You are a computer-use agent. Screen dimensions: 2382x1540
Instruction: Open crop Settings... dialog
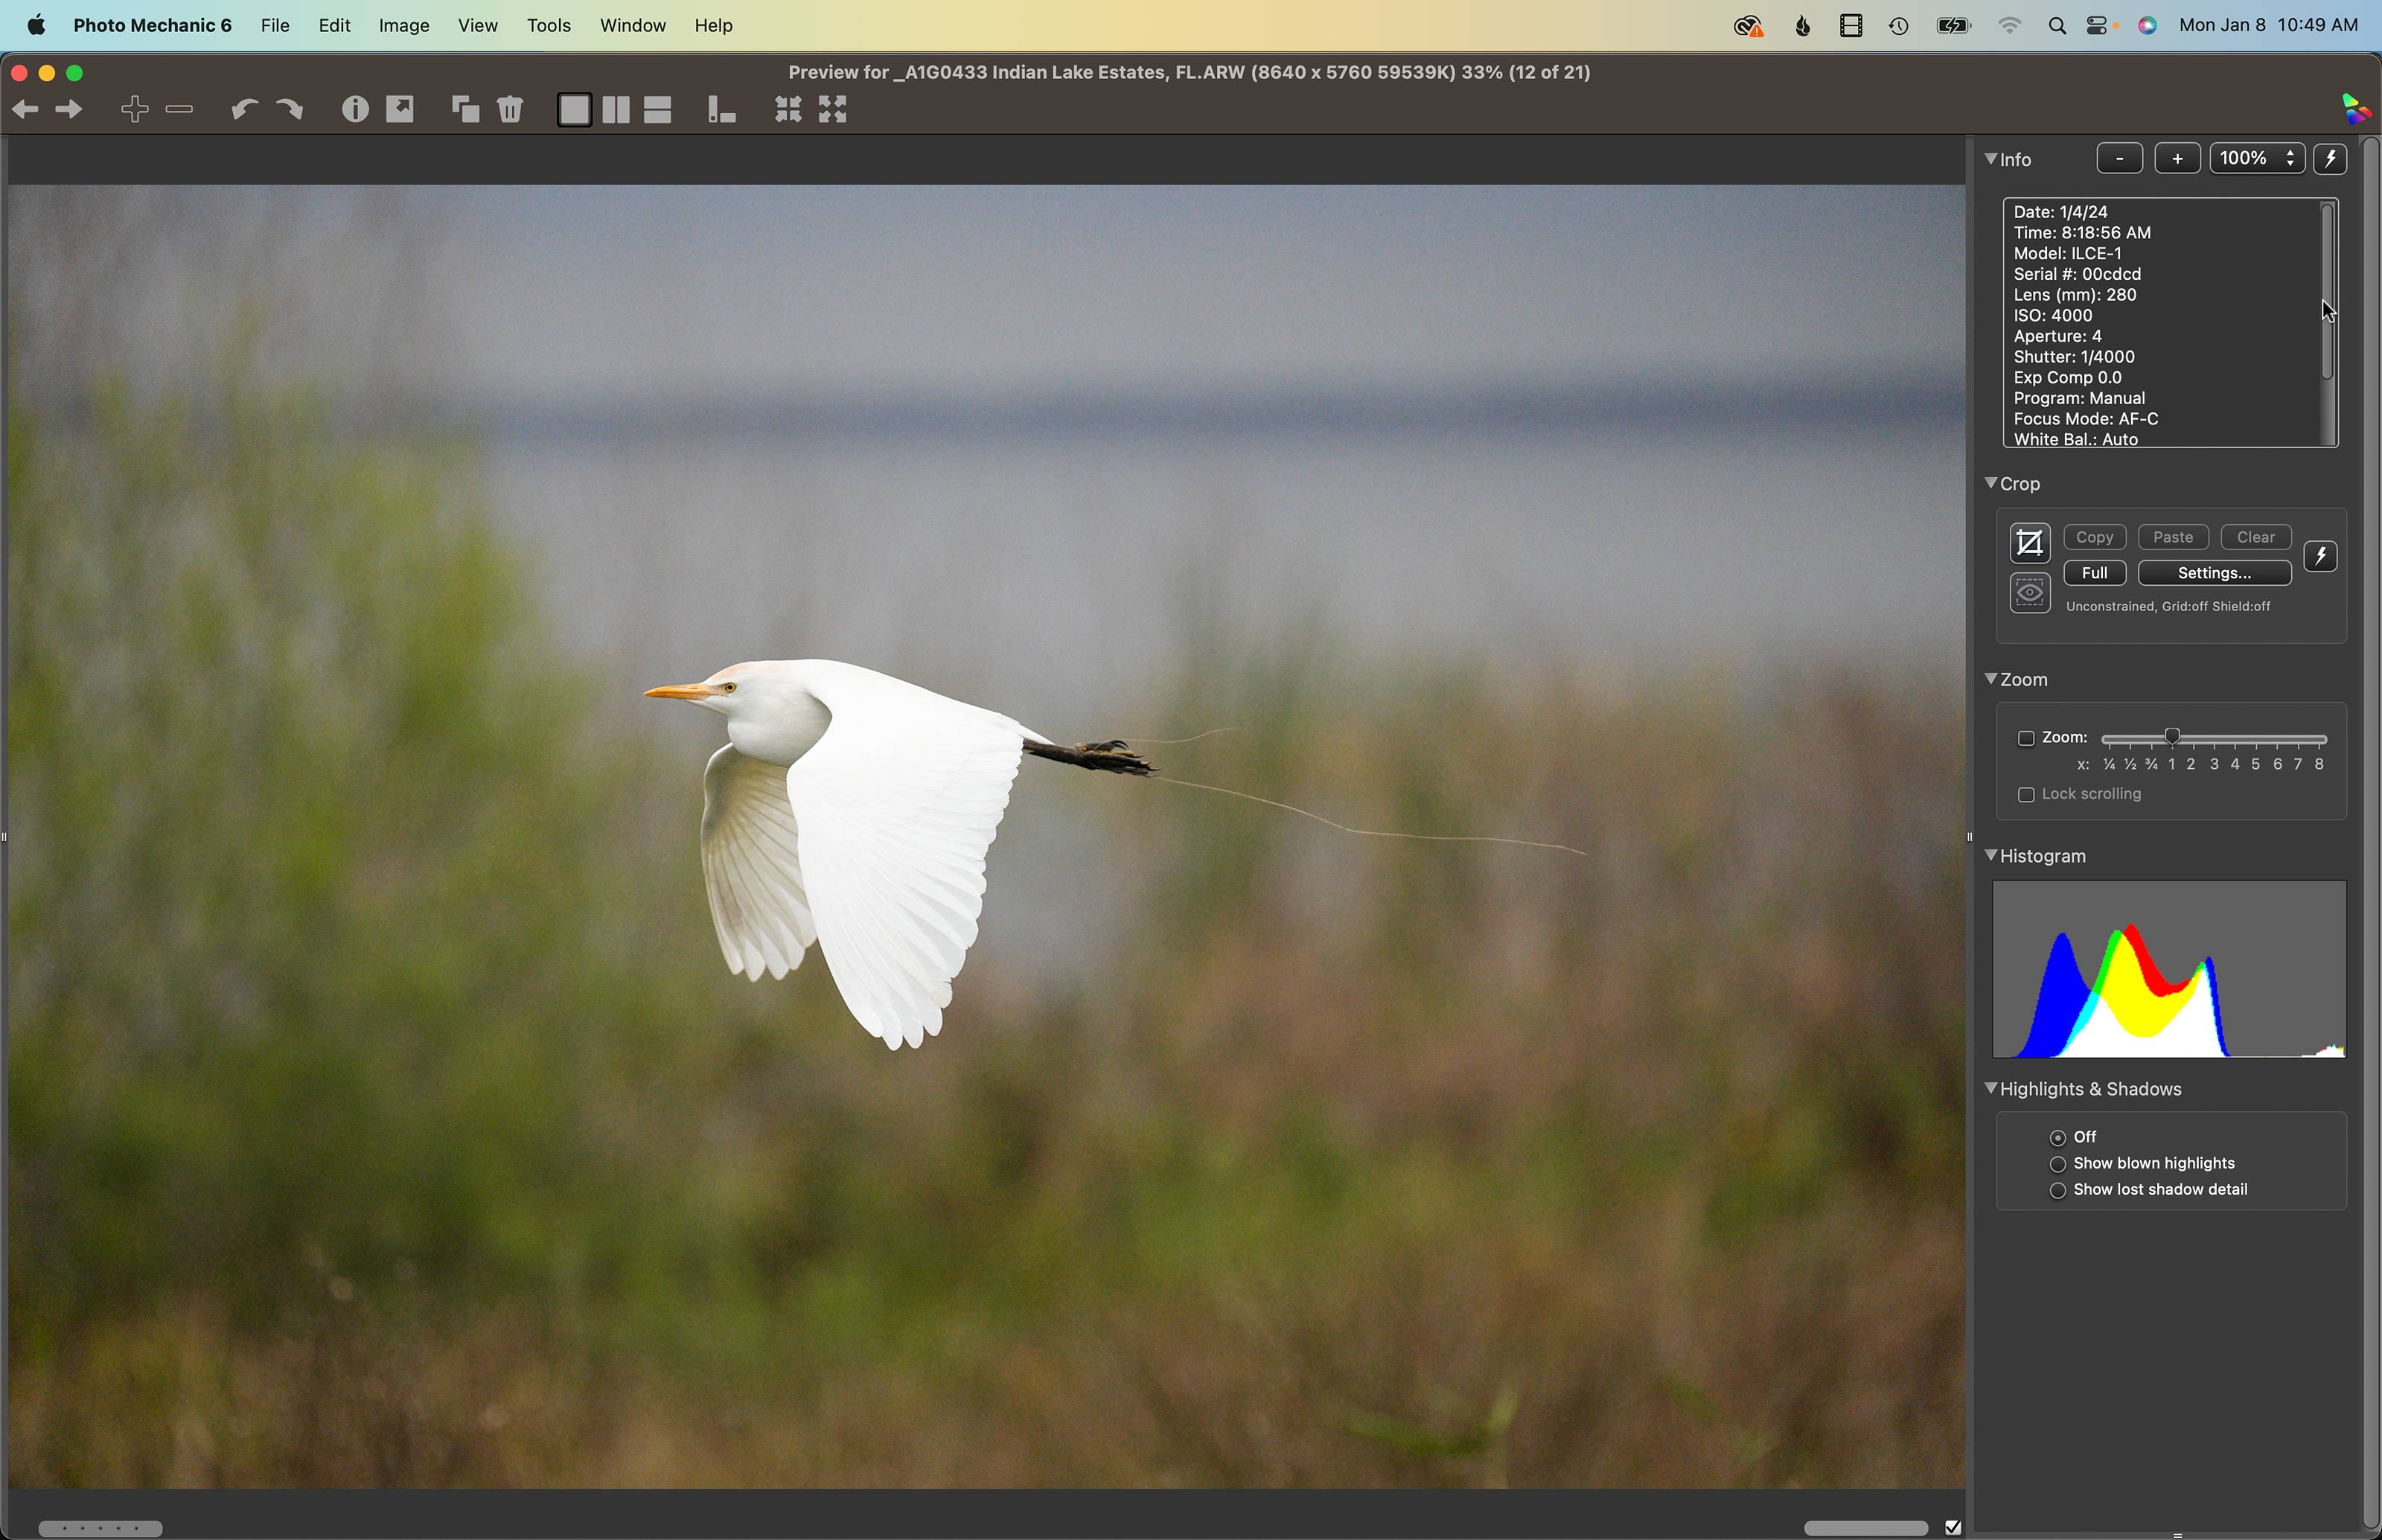pyautogui.click(x=2214, y=574)
